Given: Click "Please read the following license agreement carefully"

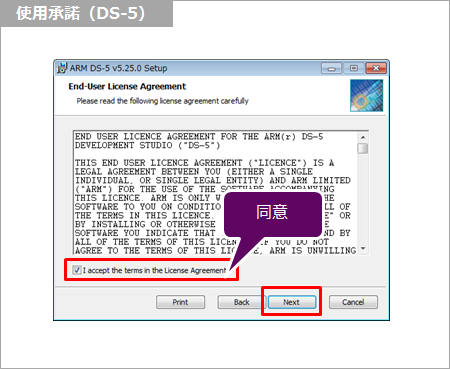Looking at the screenshot, I should point(163,101).
